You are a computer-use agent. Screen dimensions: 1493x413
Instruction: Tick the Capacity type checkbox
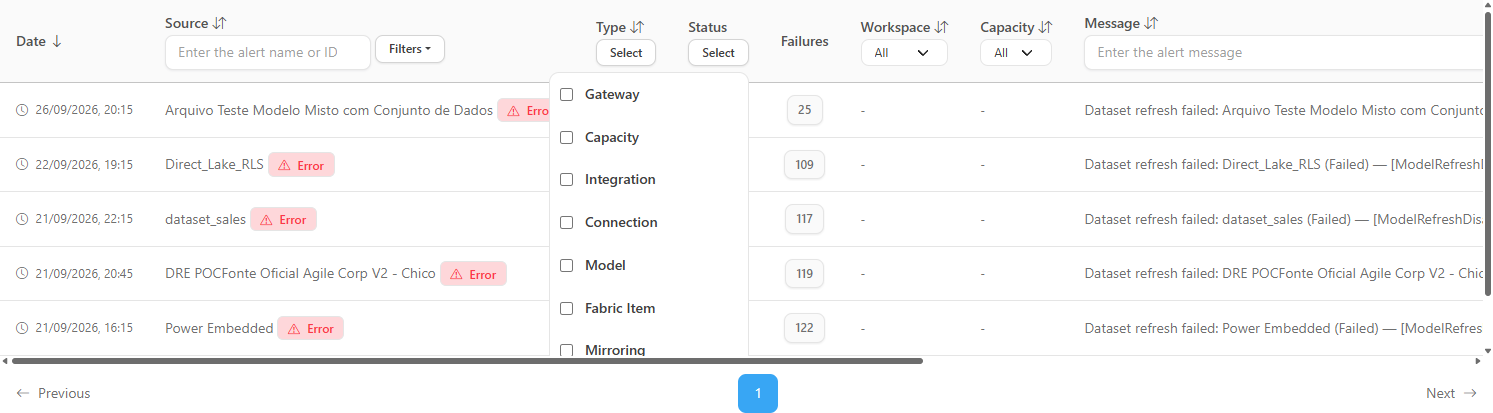tap(566, 137)
